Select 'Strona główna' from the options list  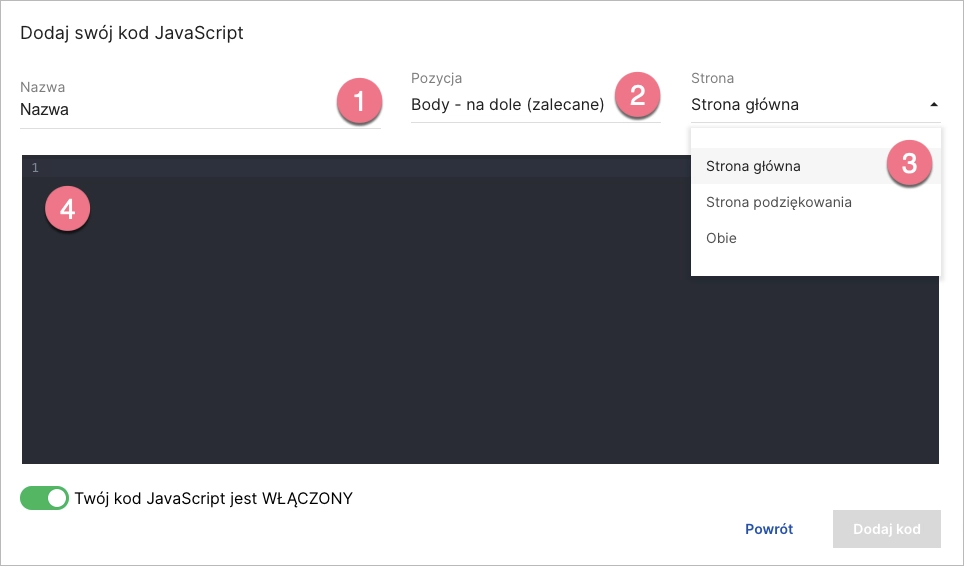tap(753, 166)
